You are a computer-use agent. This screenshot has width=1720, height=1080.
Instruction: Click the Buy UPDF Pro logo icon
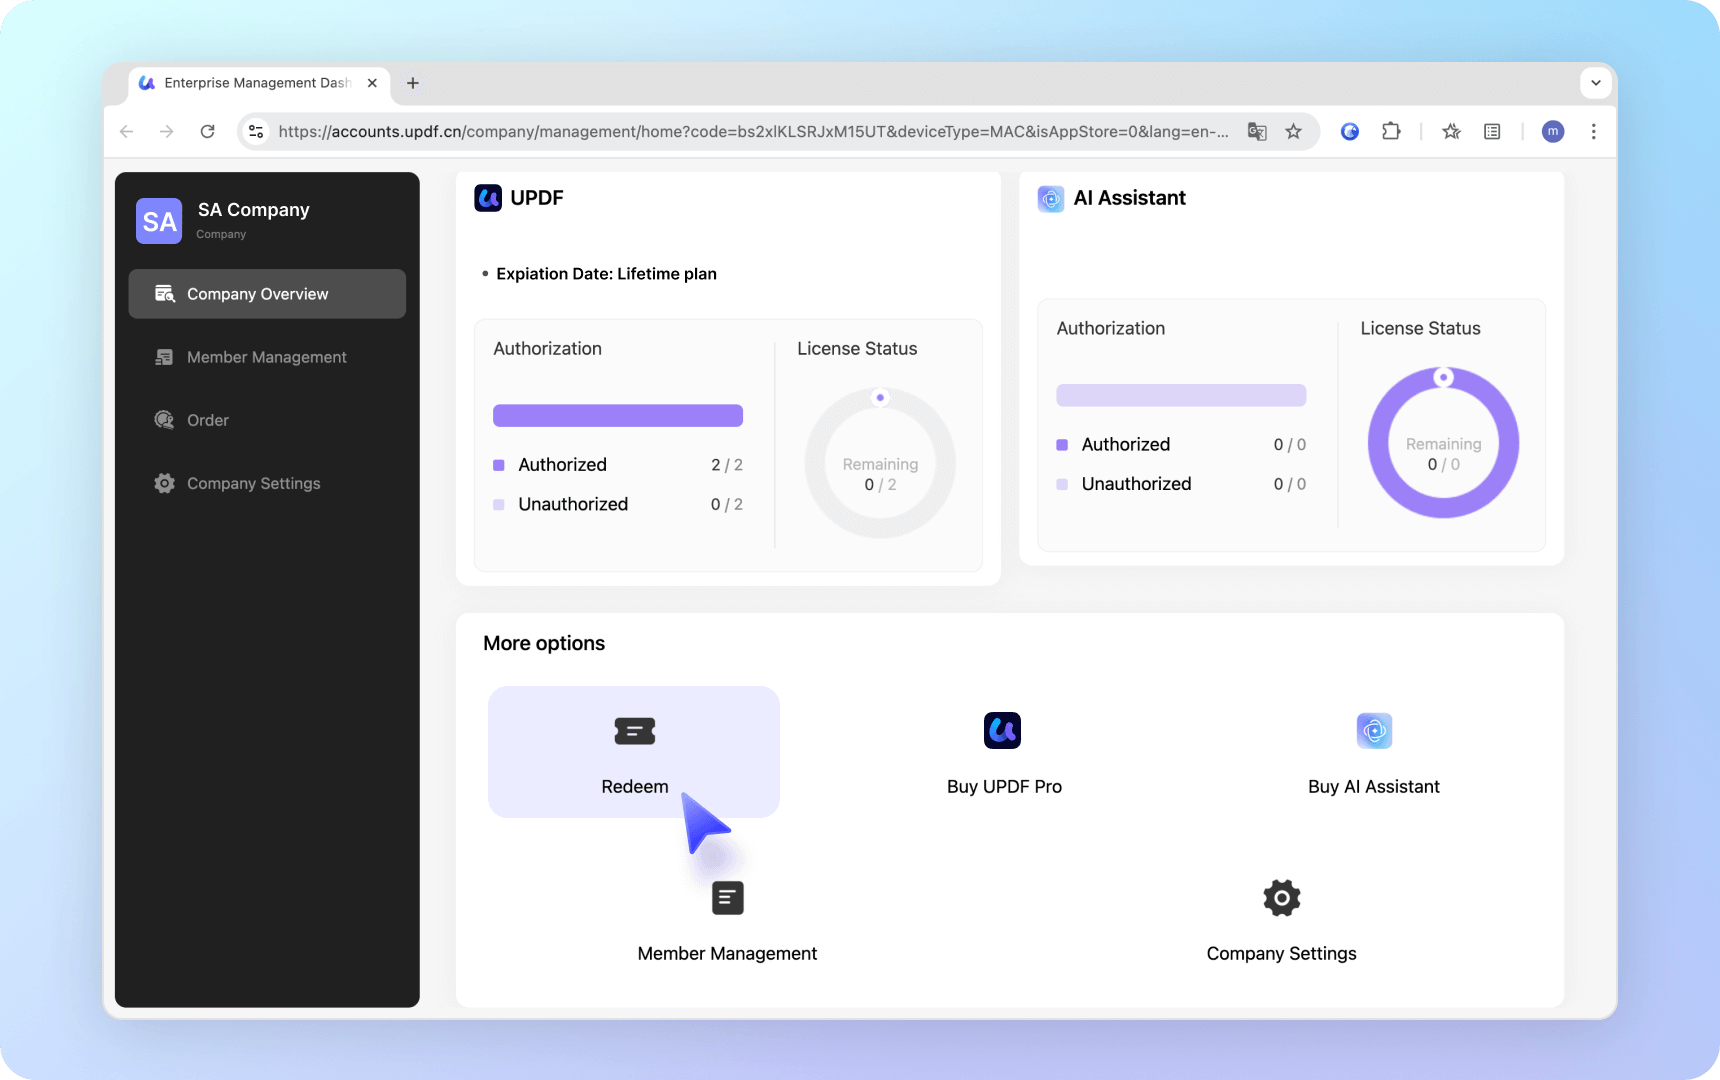coord(1002,730)
